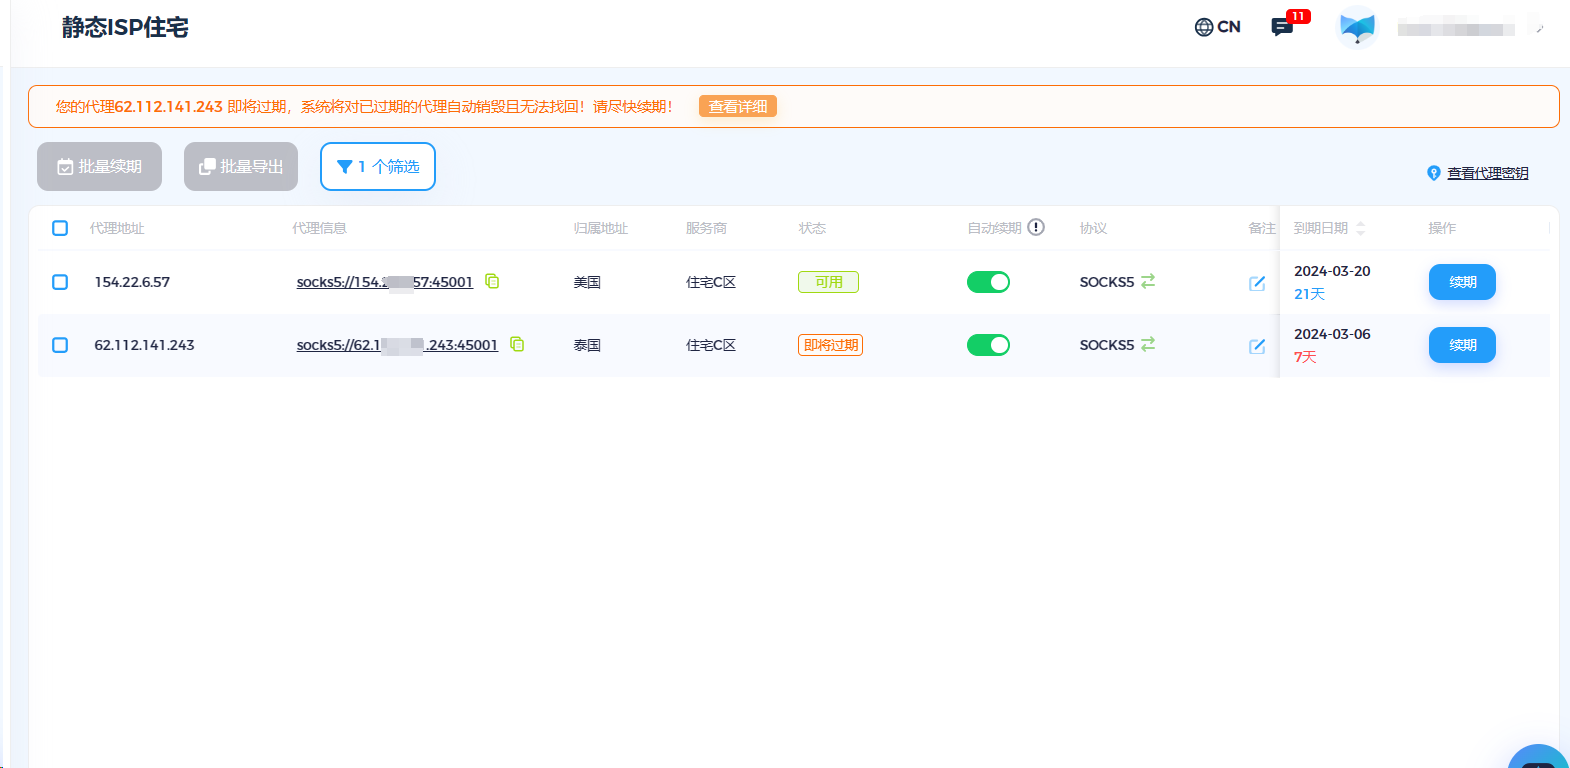
Task: Click SOCKS5 text in 154.22.6.57 row
Action: [x=1107, y=282]
